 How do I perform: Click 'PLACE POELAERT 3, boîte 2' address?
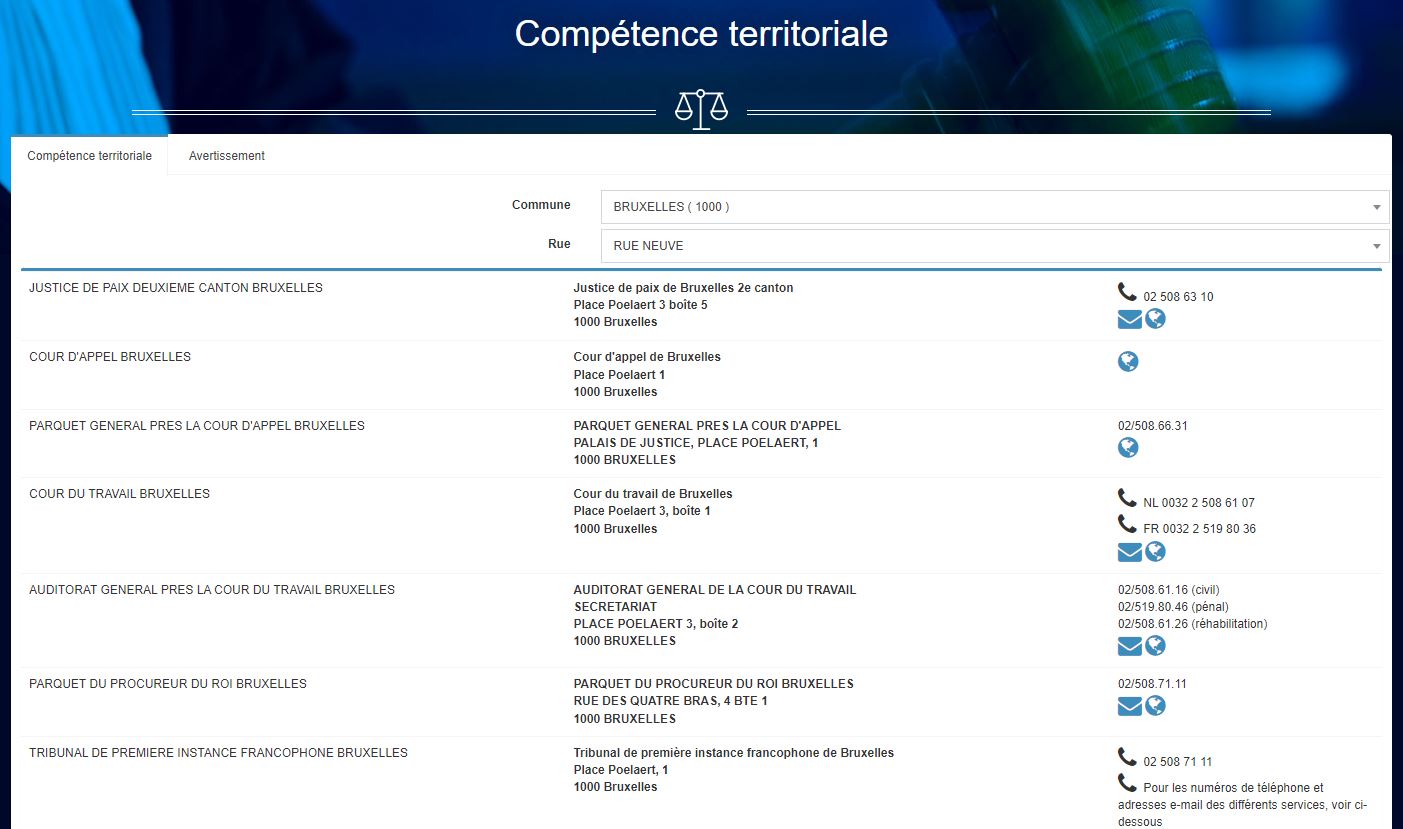tap(656, 624)
